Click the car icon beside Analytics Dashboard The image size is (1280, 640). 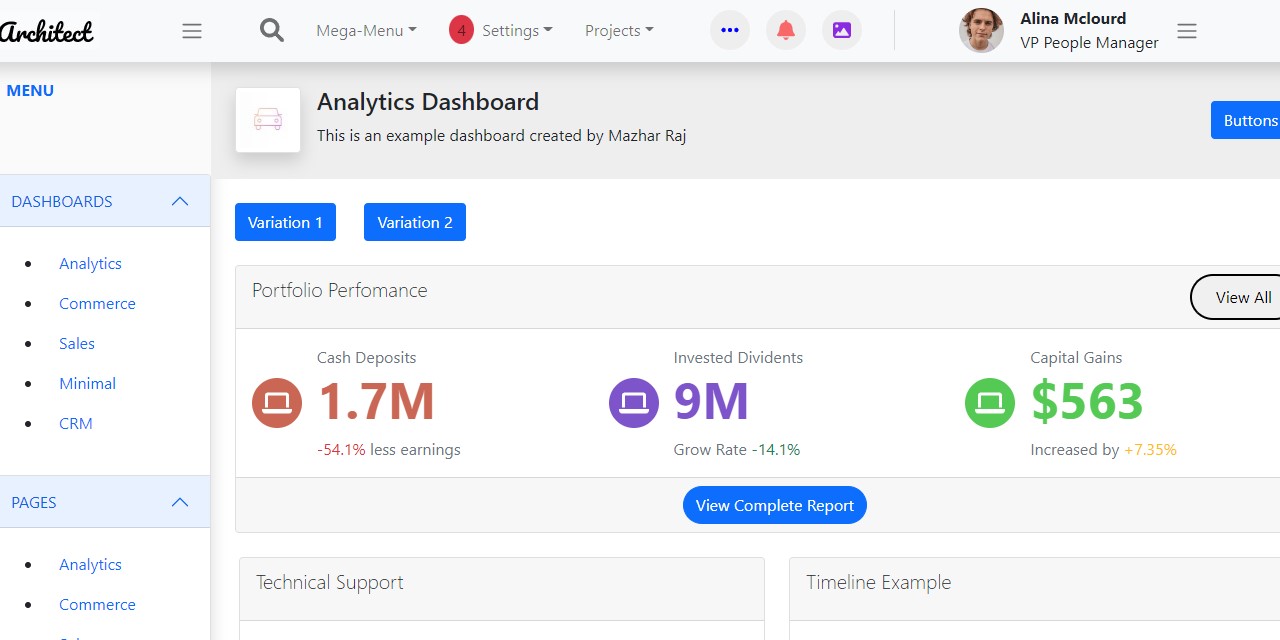click(x=267, y=119)
